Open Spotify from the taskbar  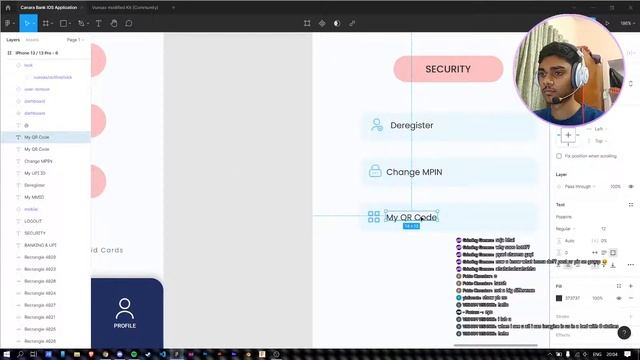click(134, 354)
